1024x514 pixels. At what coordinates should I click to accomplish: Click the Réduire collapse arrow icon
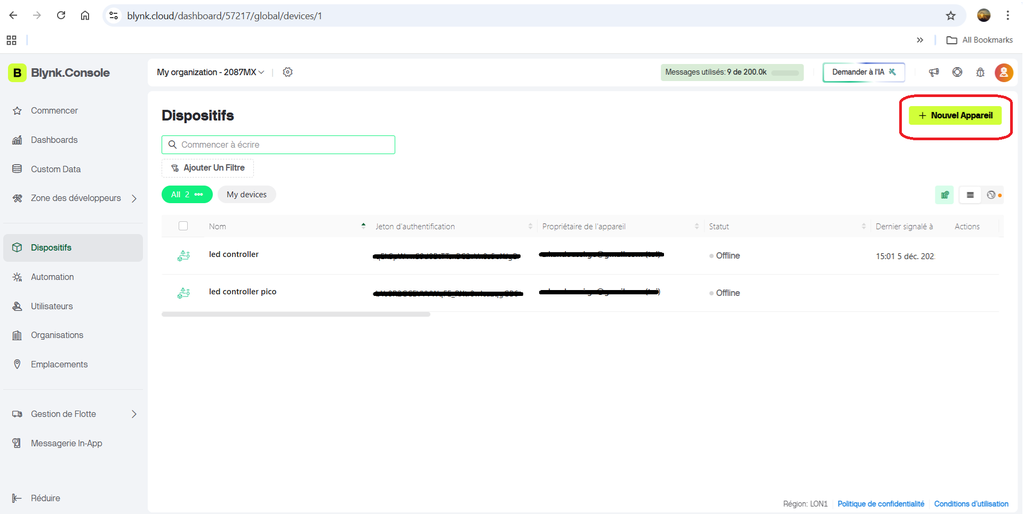click(x=17, y=498)
